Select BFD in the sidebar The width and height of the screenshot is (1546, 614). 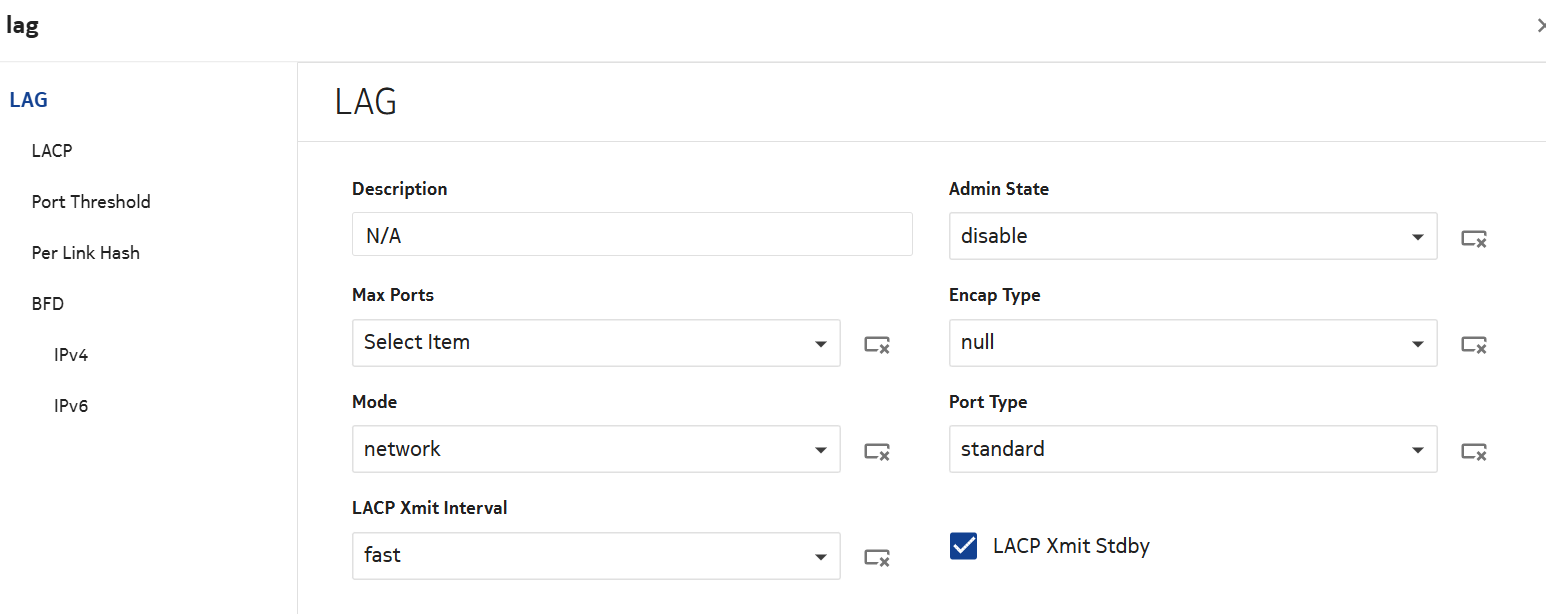[48, 304]
